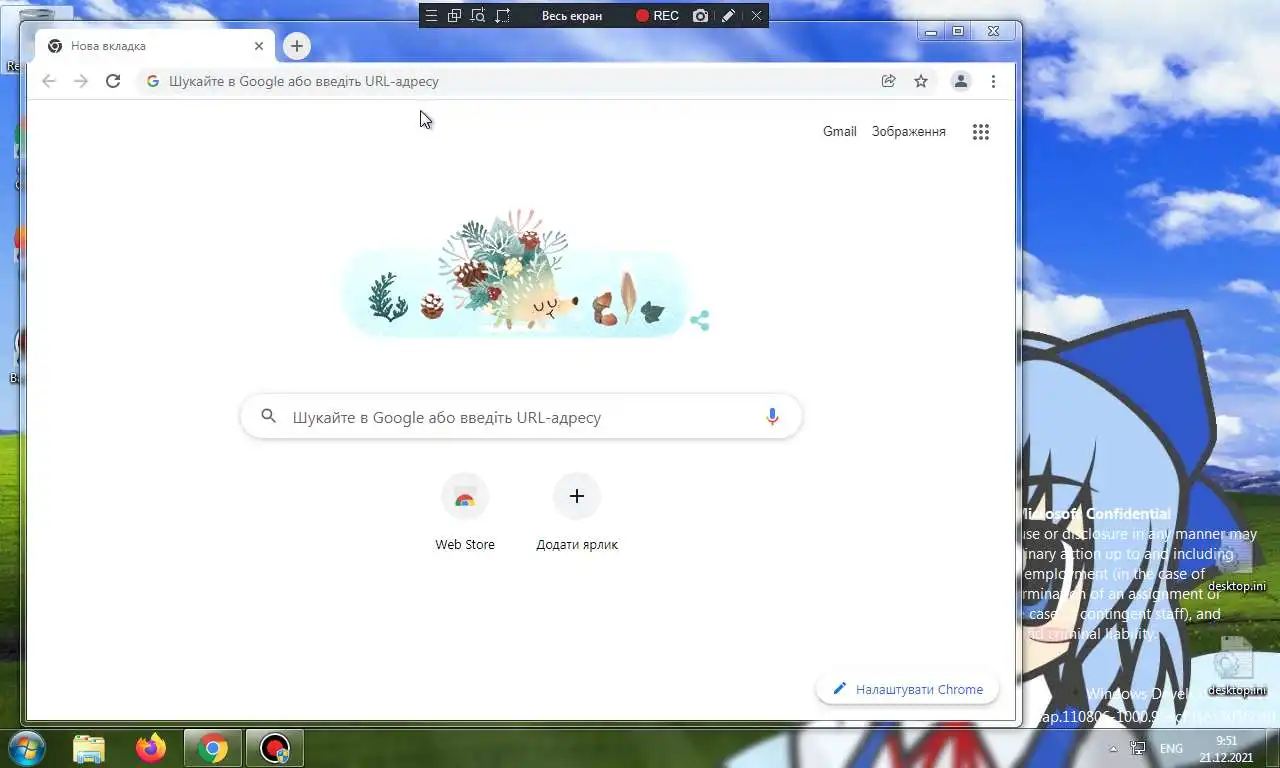
Task: Maximize the Chrome window
Action: (958, 32)
